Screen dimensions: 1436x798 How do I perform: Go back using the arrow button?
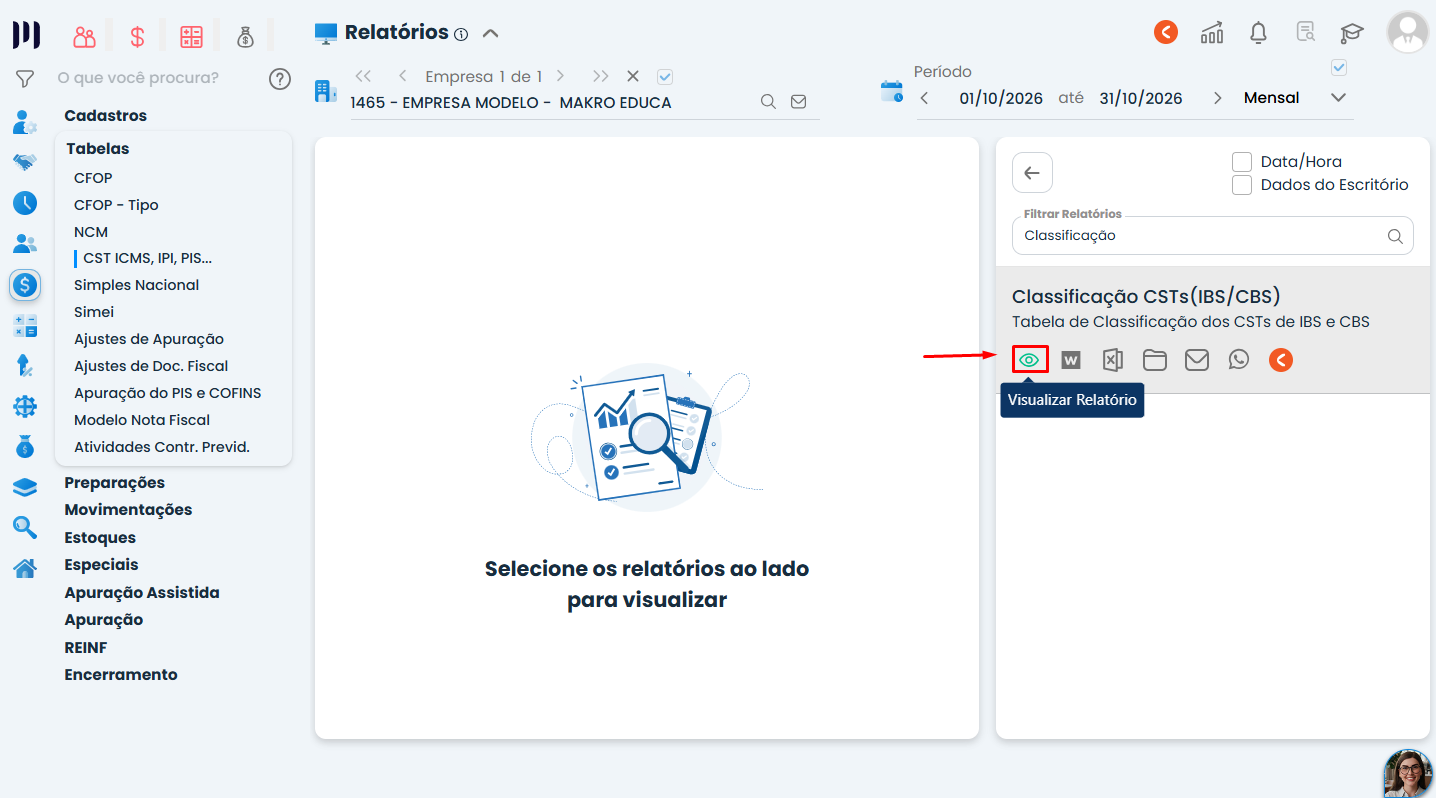pos(1032,173)
